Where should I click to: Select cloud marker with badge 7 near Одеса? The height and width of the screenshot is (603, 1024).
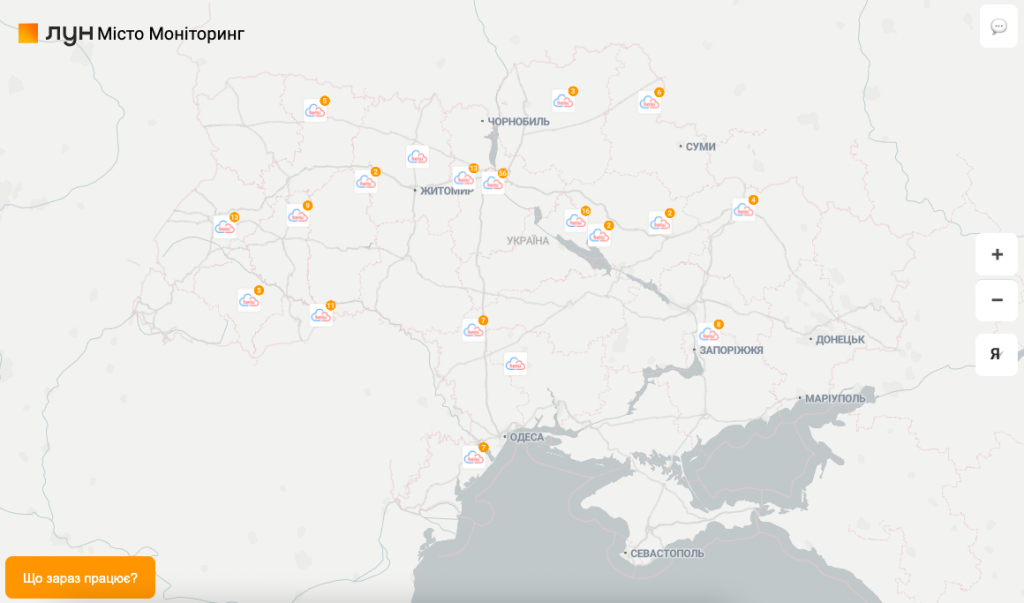(473, 457)
